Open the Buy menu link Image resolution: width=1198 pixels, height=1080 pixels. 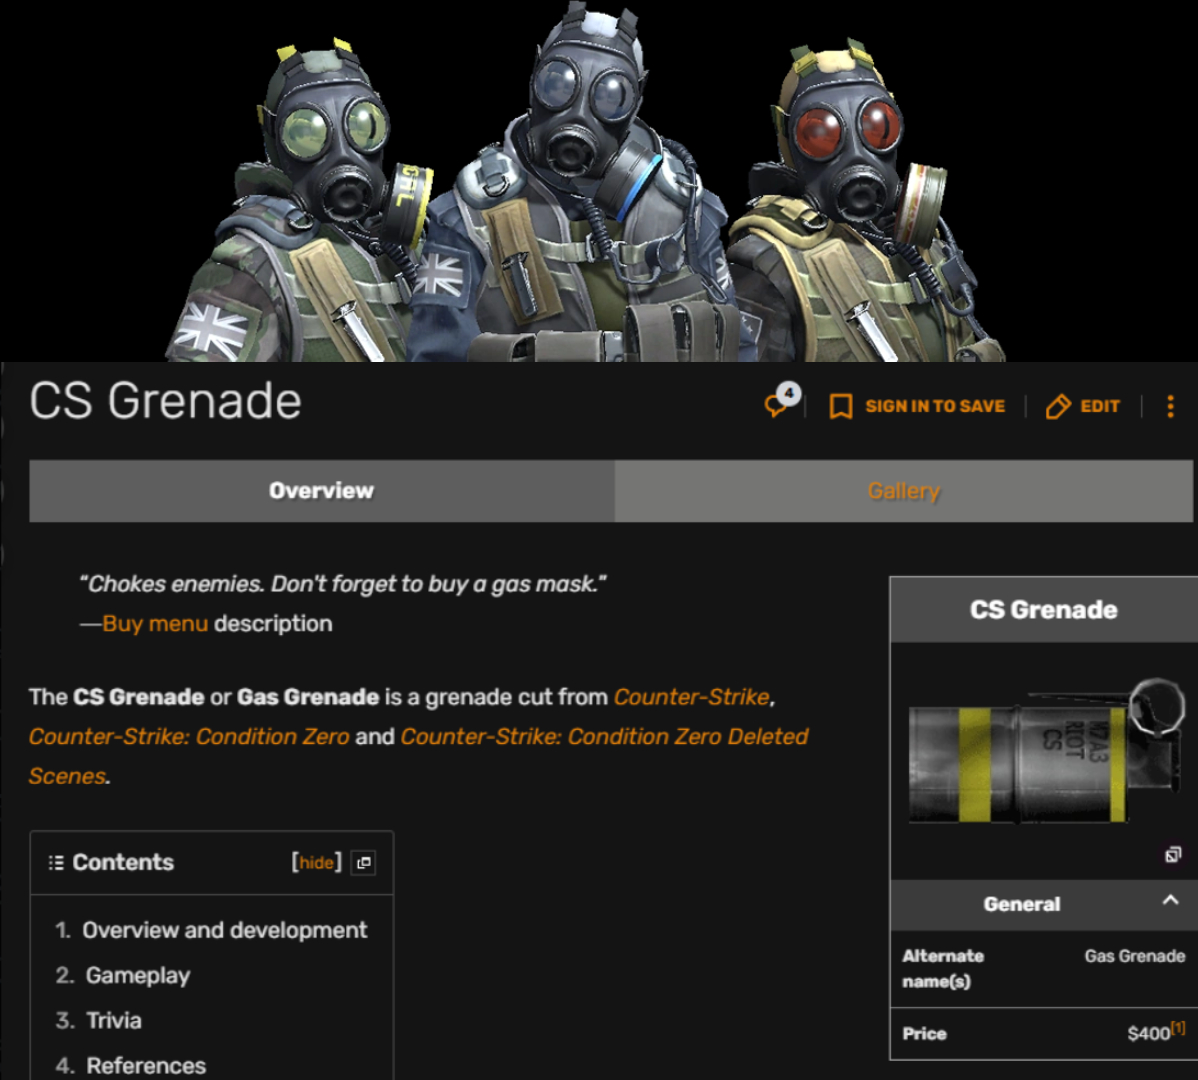(x=155, y=624)
